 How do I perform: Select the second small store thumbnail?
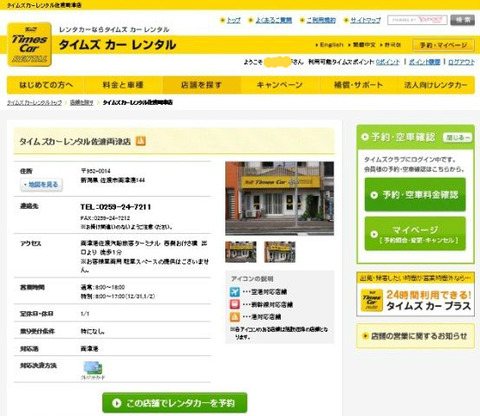point(280,252)
